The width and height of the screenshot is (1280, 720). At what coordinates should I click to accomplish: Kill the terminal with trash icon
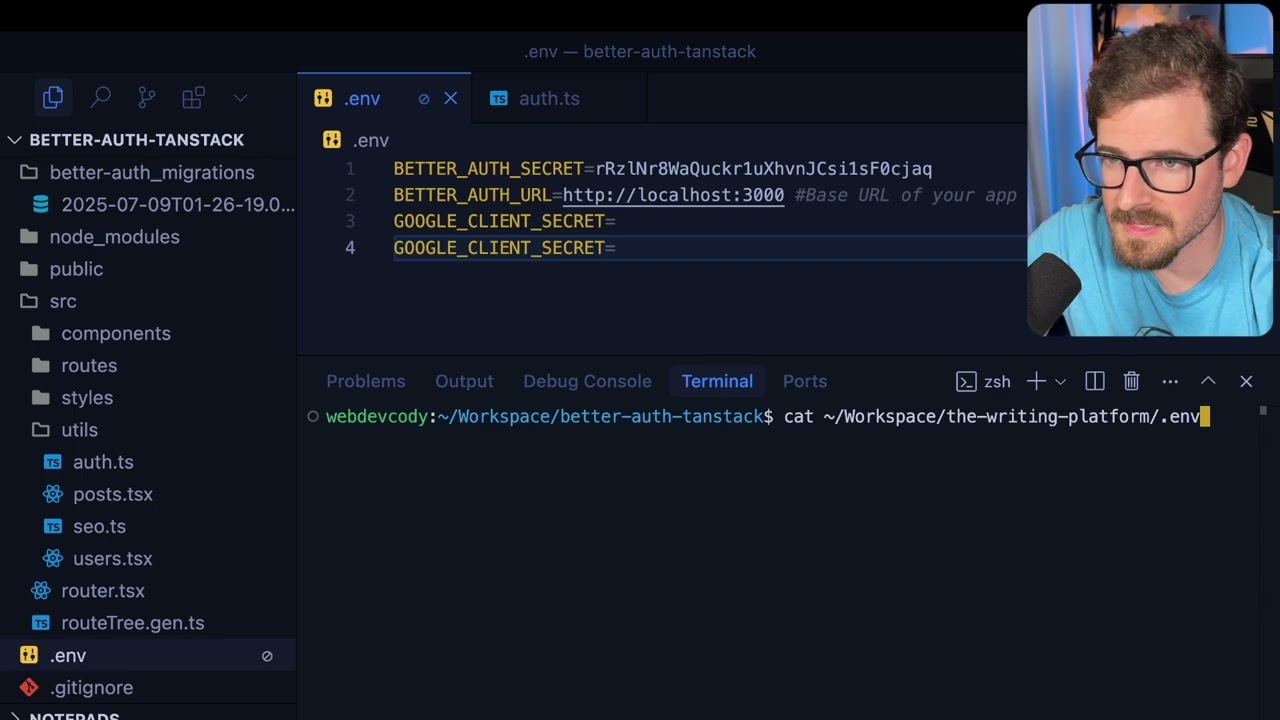coord(1132,381)
